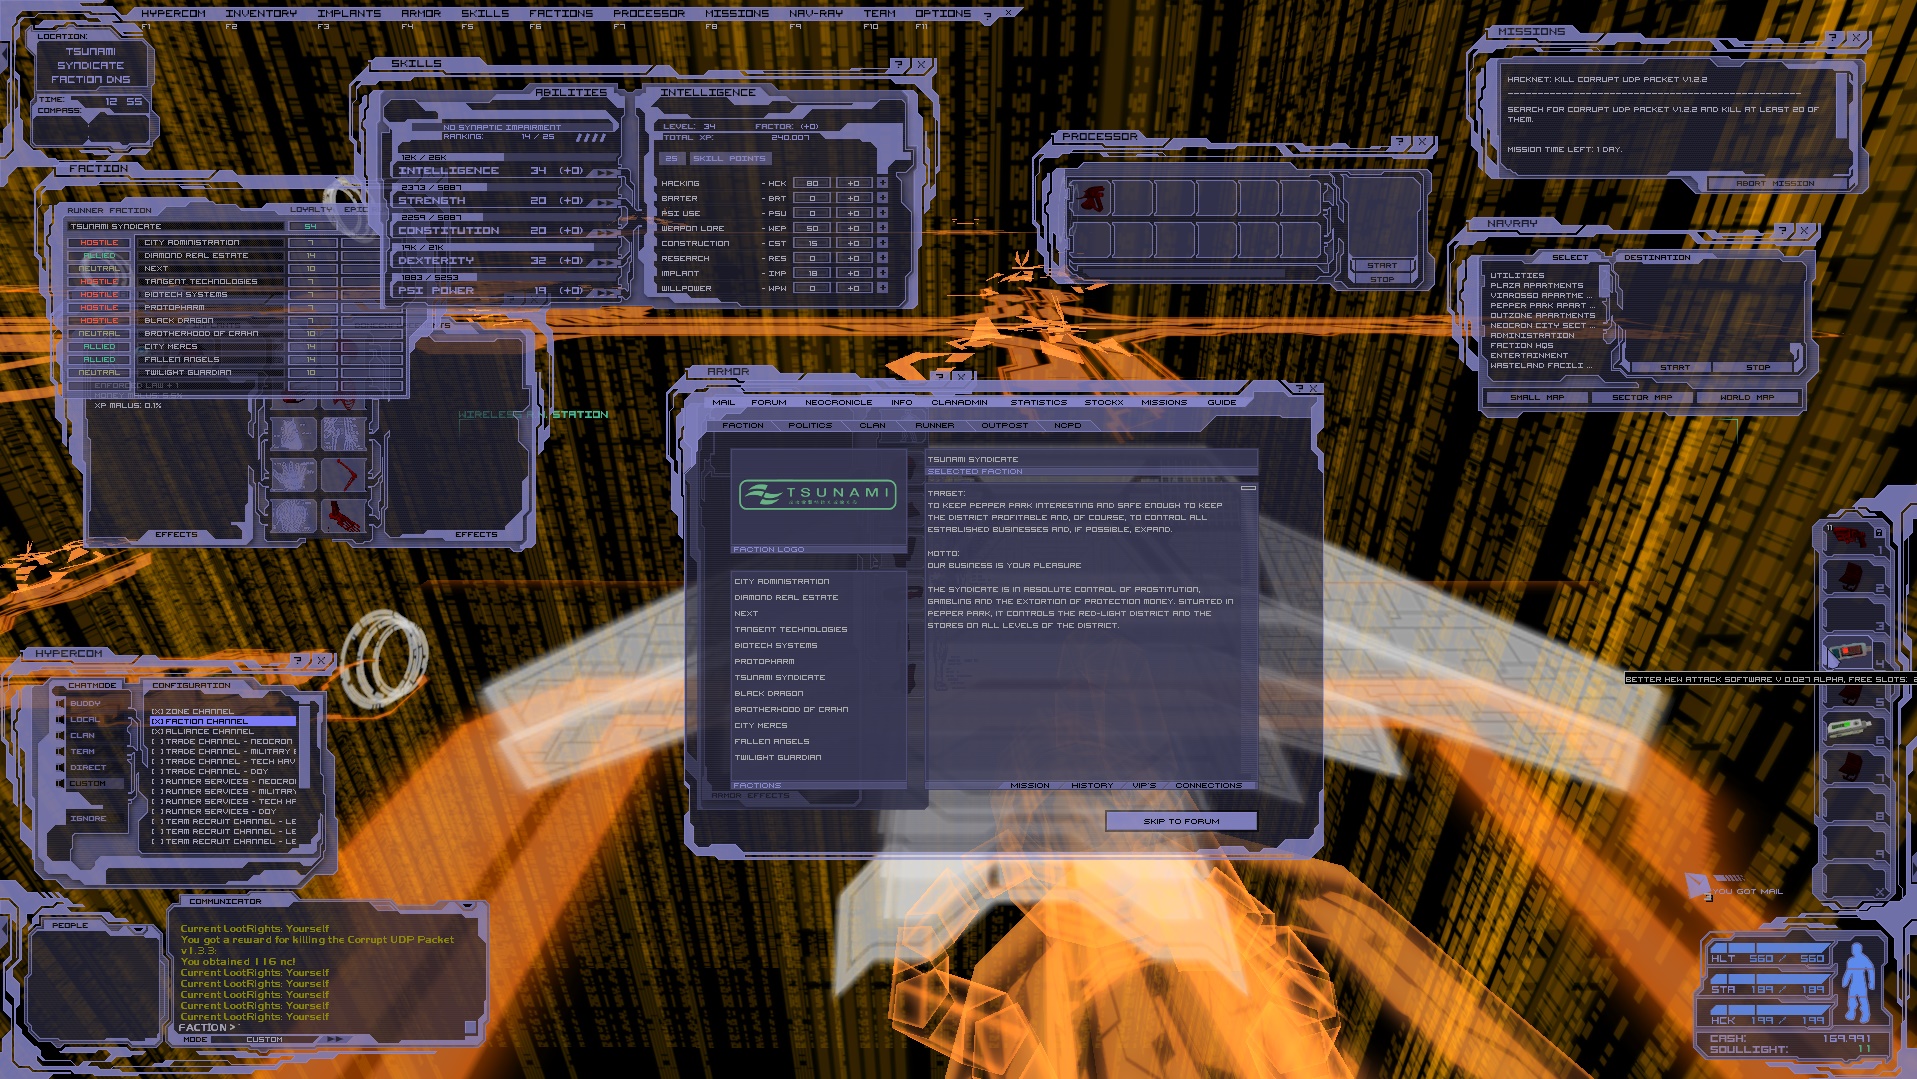The image size is (1917, 1079).
Task: Click the speaker icon beside Direct chatmode
Action: (60, 767)
